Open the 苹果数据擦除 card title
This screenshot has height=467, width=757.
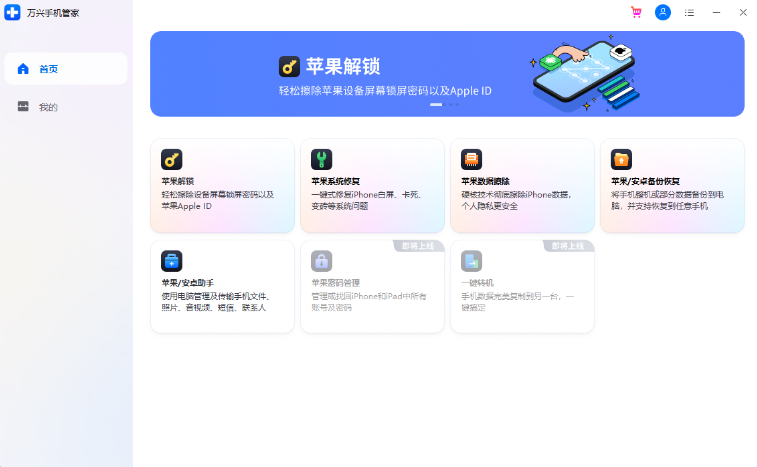tap(485, 182)
